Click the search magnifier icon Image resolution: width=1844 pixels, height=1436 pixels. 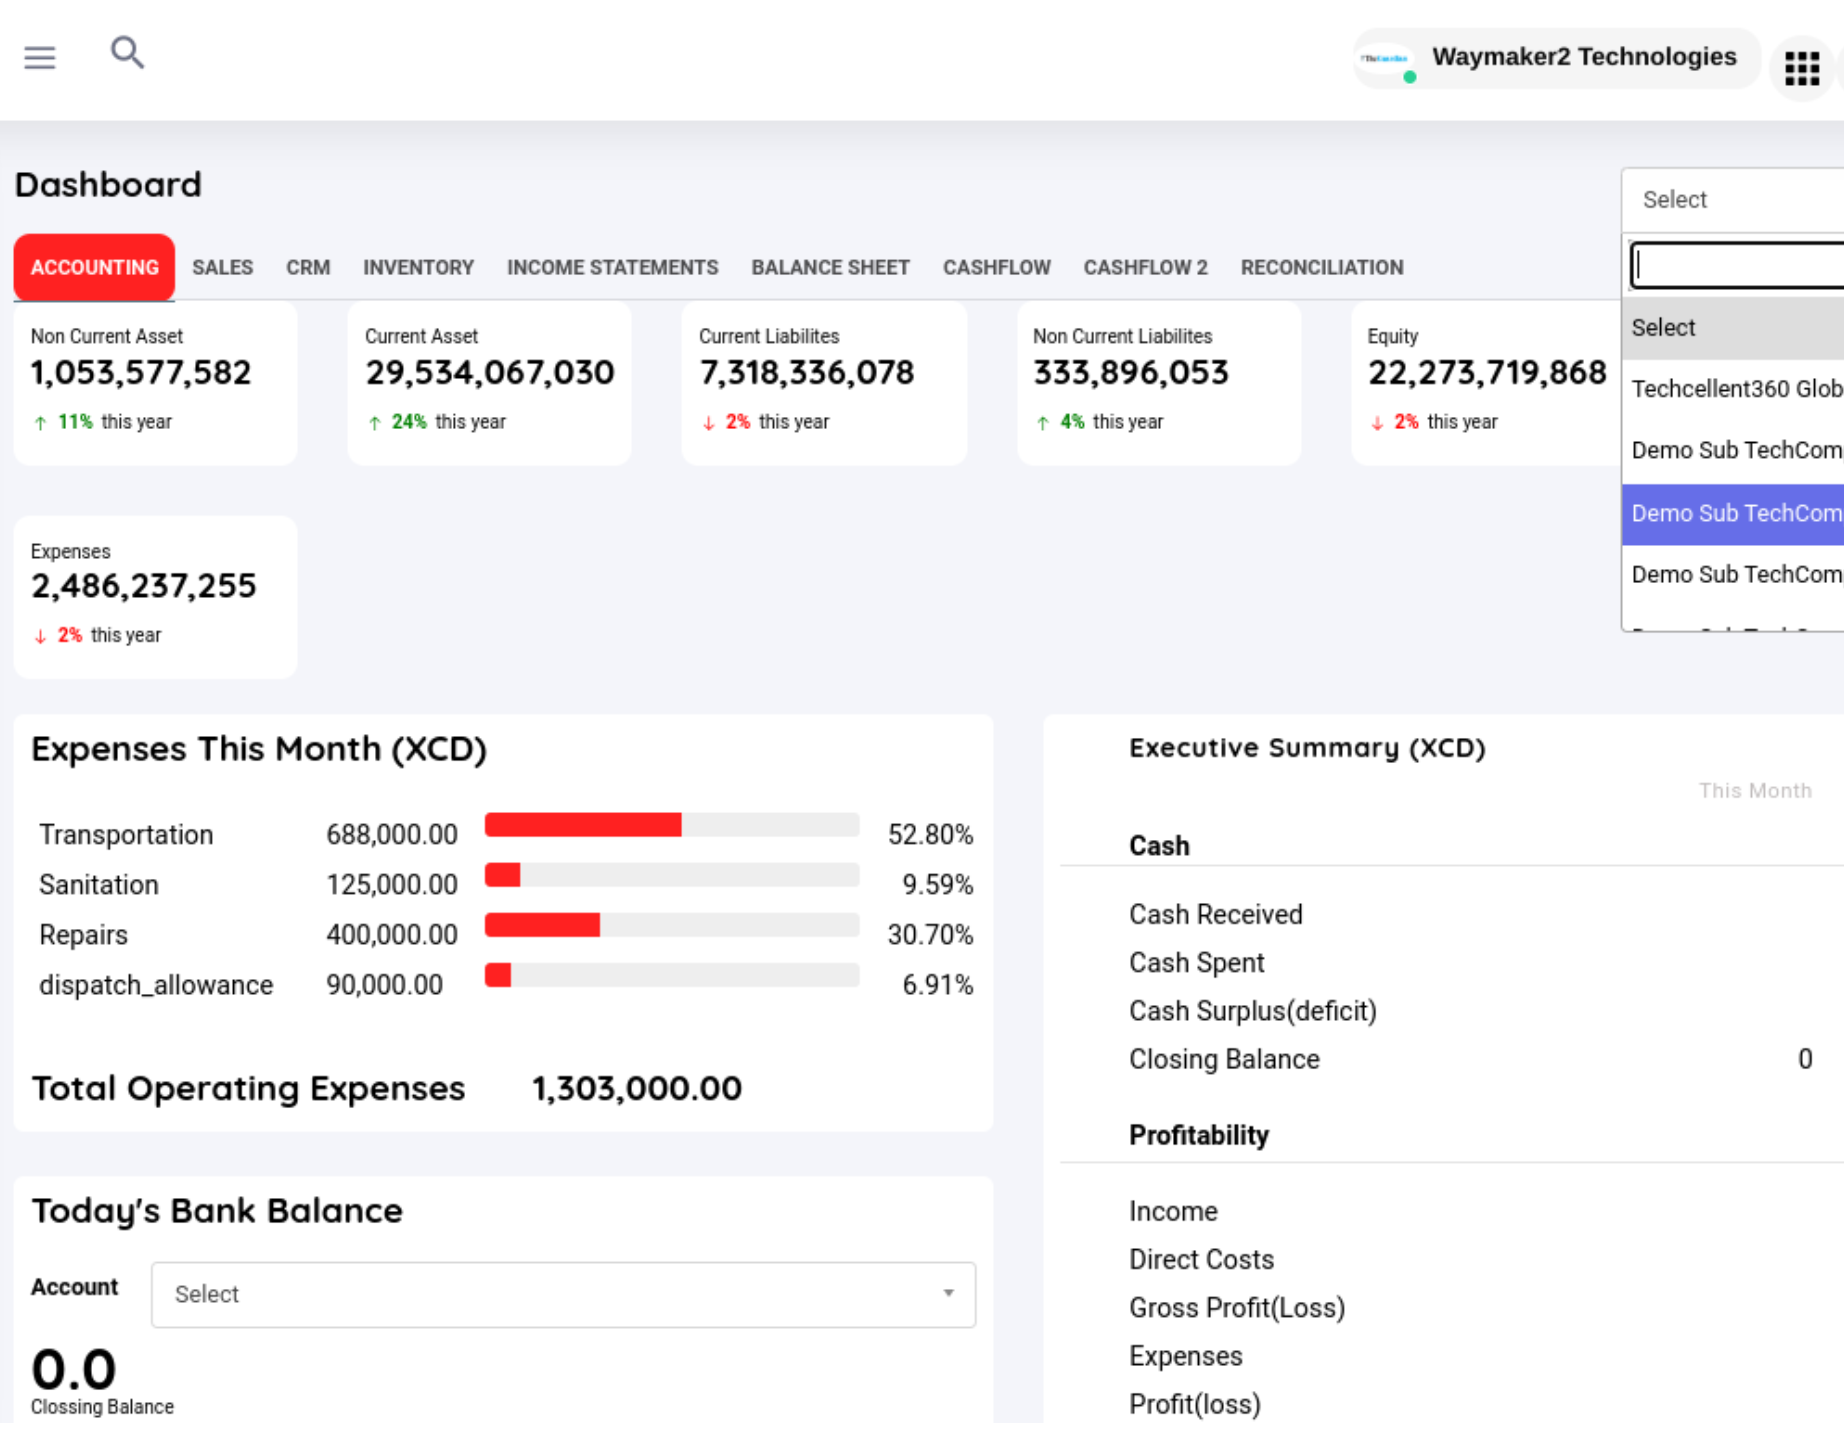point(127,53)
